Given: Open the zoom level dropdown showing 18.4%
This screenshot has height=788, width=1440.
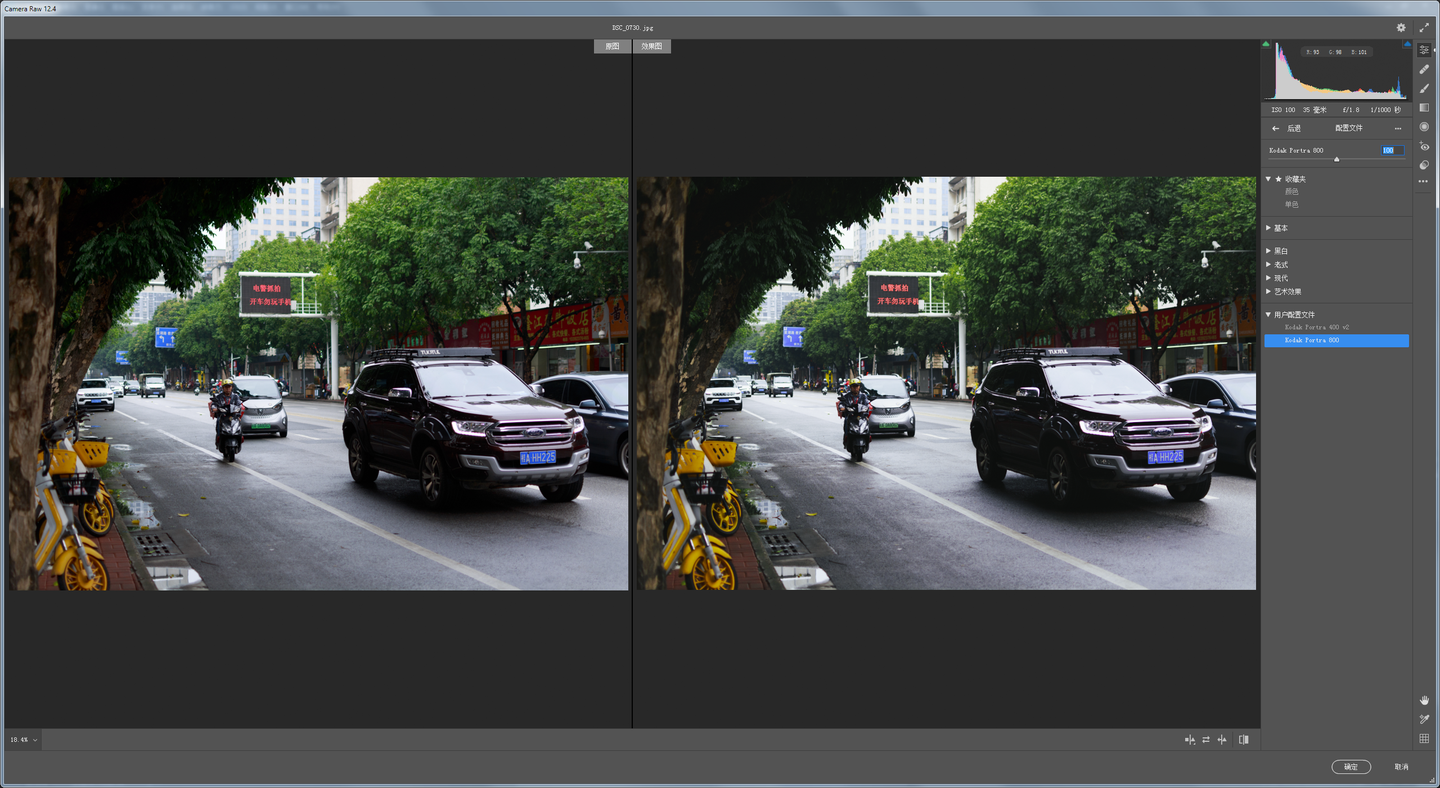Looking at the screenshot, I should [22, 739].
